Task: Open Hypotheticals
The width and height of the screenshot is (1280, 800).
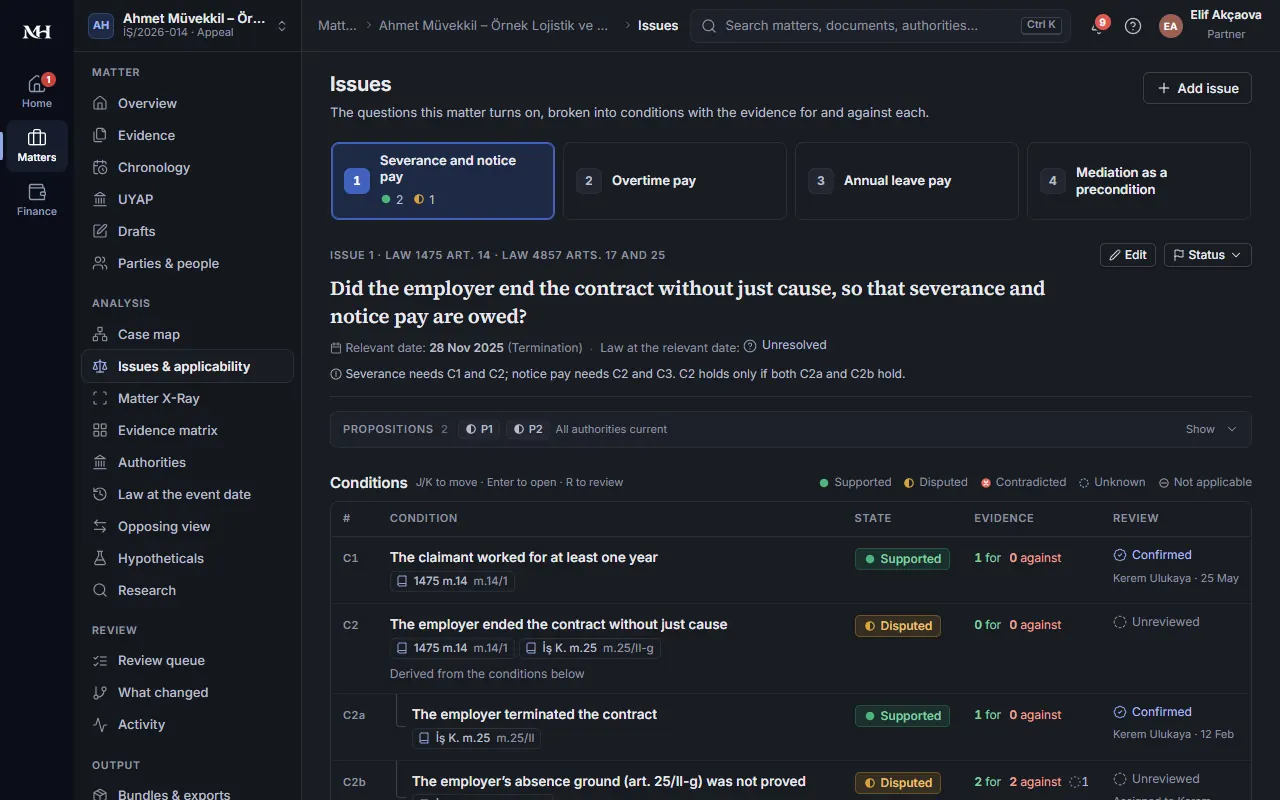Action: click(187, 558)
